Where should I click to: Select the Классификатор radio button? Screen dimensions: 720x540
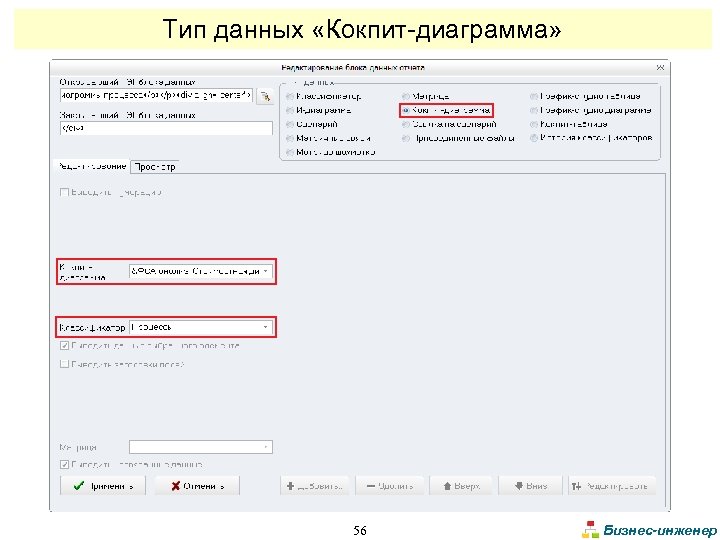pyautogui.click(x=290, y=96)
